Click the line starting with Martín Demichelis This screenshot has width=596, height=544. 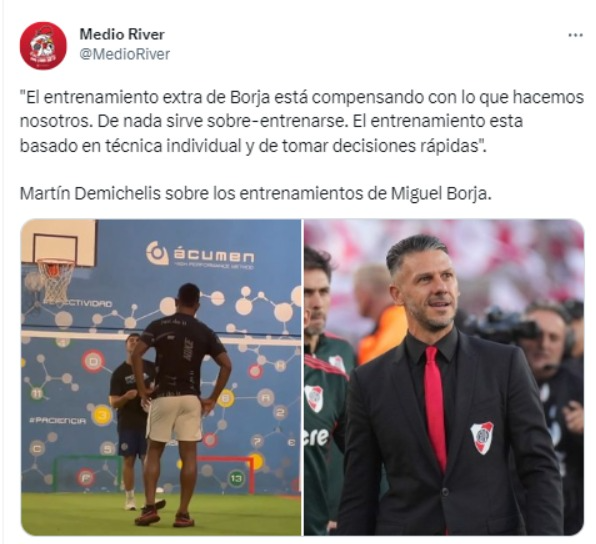(x=255, y=194)
